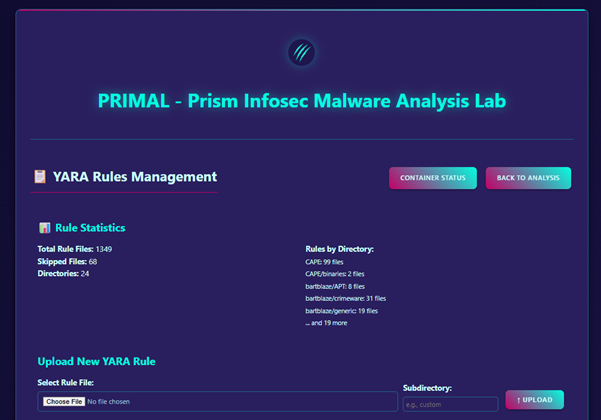The image size is (601, 420).
Task: Click the 'bartblaze/crimeware: 31 files' entry
Action: (345, 299)
